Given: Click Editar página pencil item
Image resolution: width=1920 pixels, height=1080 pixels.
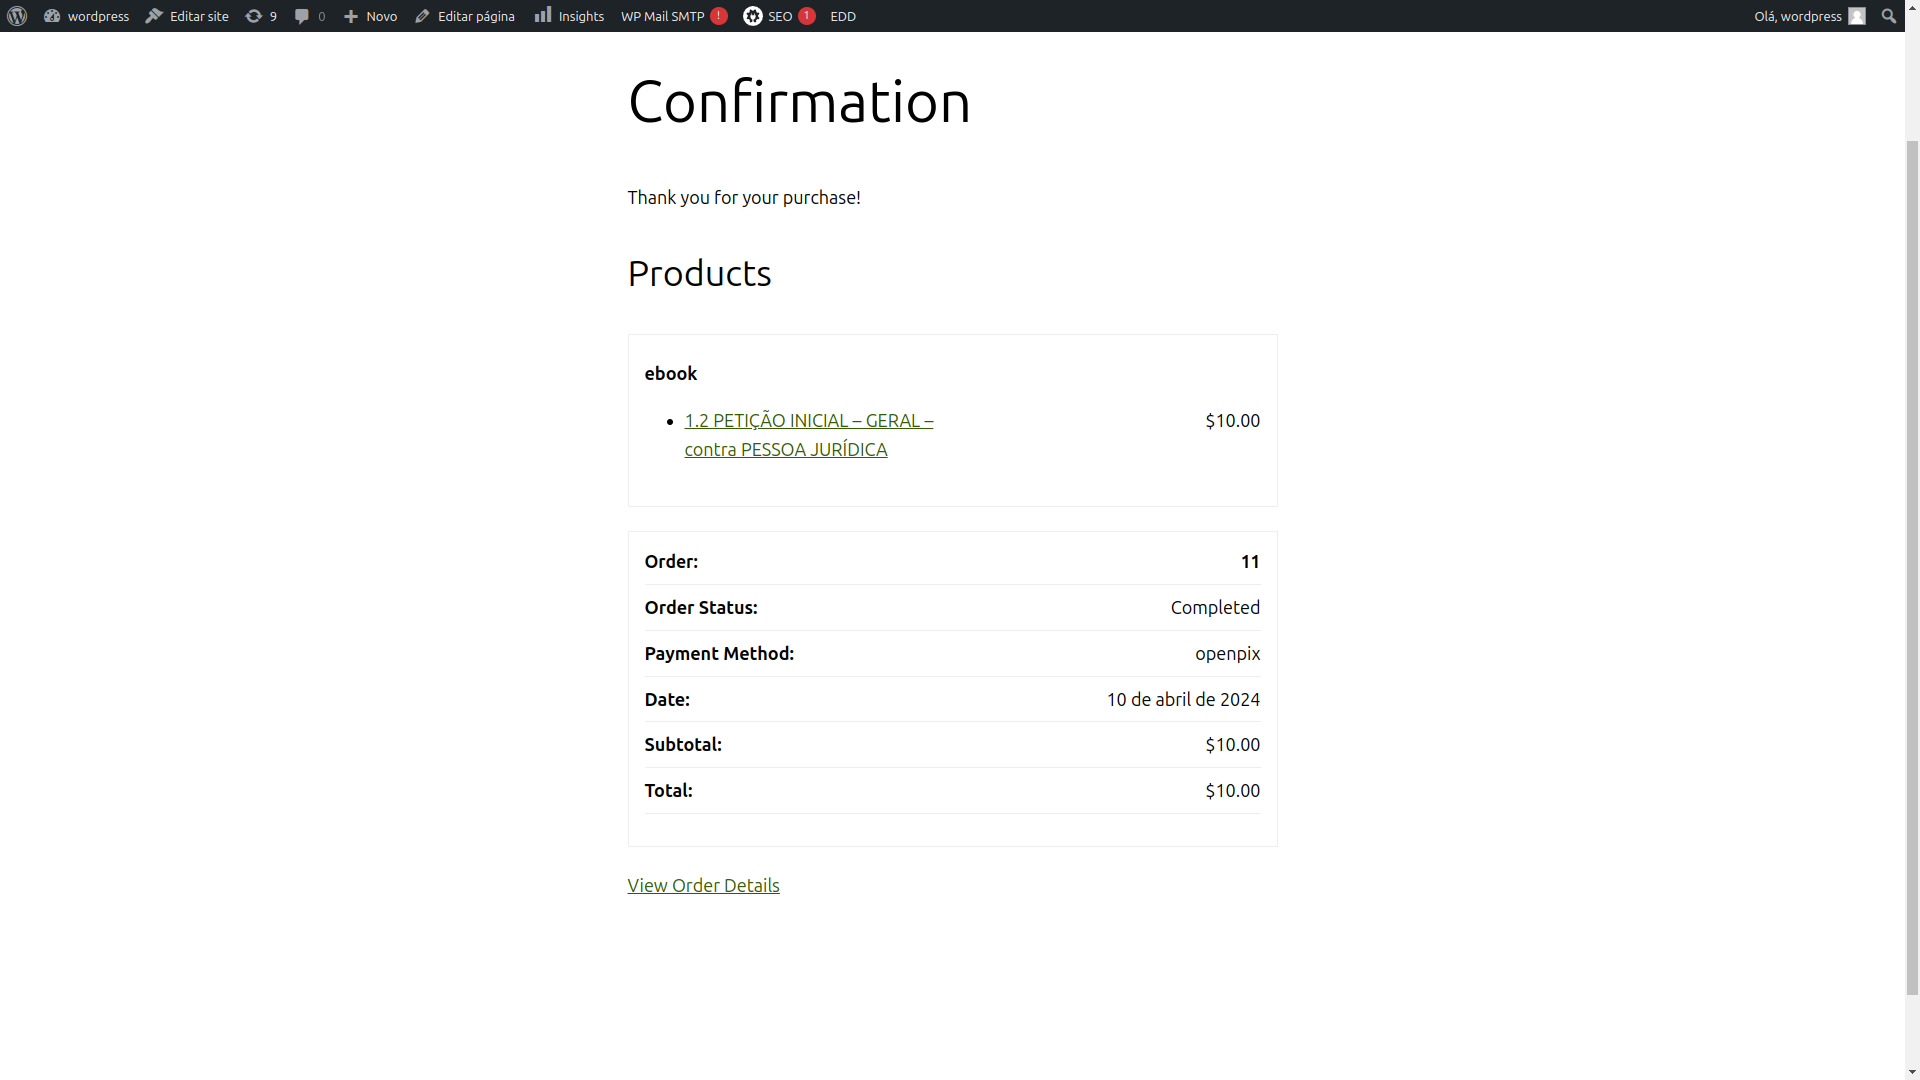Looking at the screenshot, I should pos(465,16).
